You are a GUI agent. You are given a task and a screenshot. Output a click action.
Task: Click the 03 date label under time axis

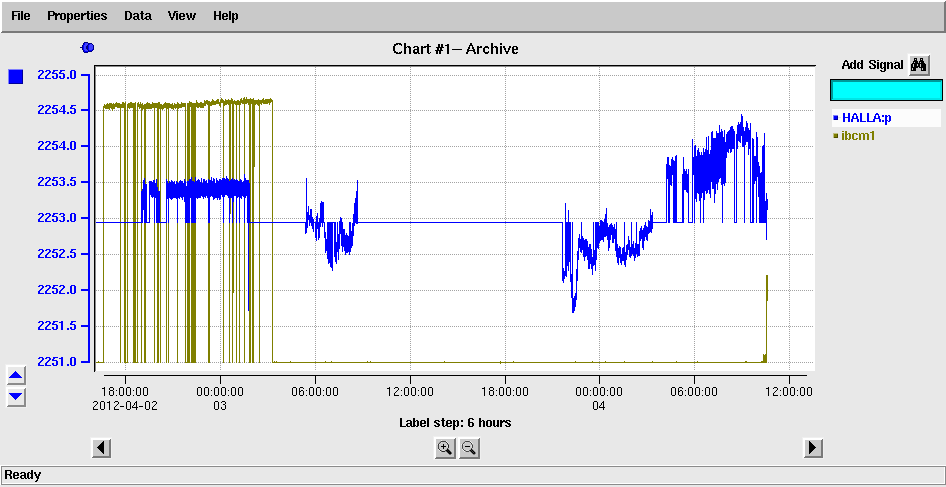pyautogui.click(x=220, y=406)
